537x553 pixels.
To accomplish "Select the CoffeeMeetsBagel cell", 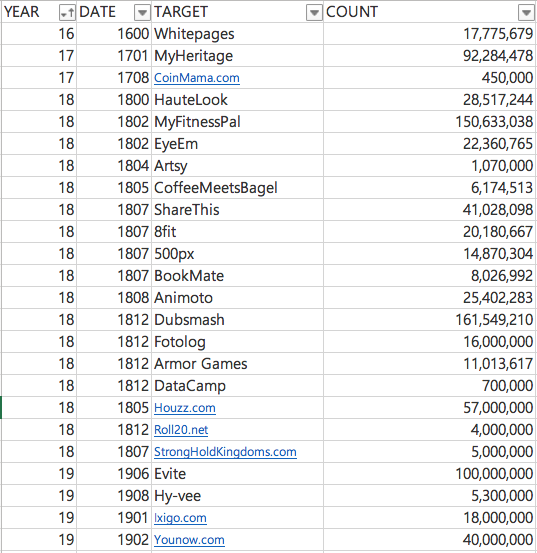I will click(x=238, y=188).
